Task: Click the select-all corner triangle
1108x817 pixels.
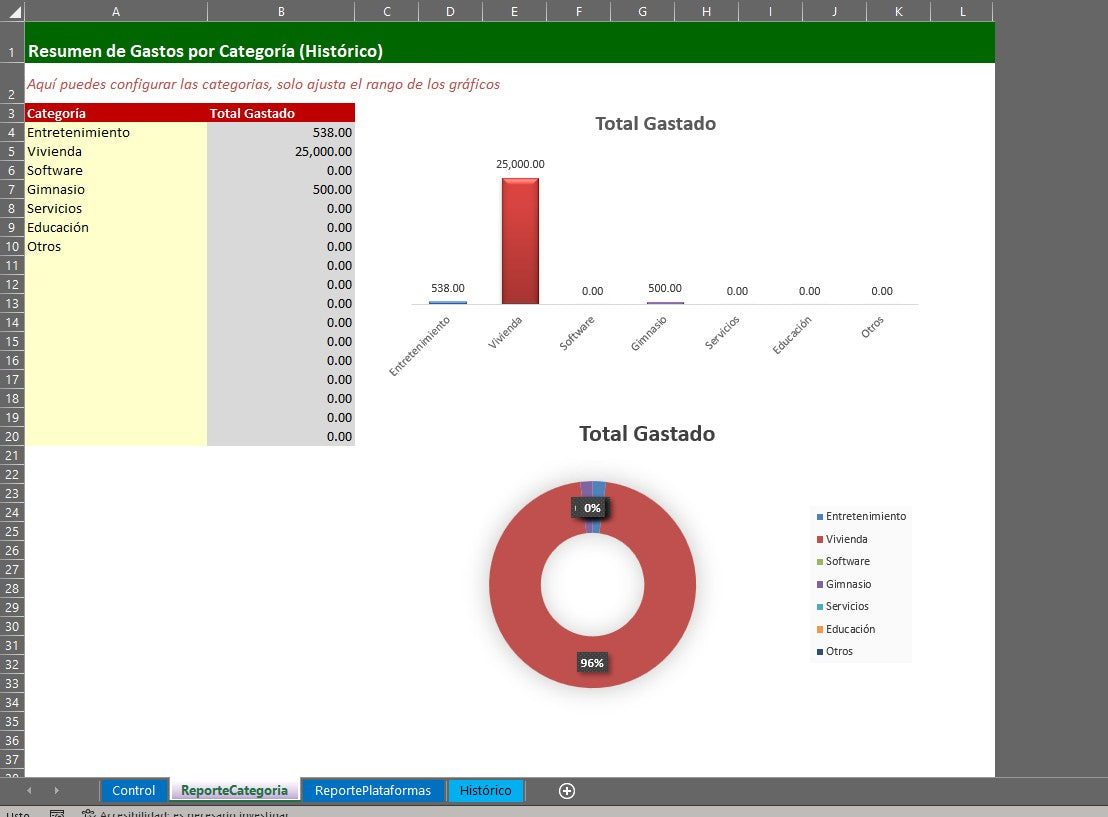Action: coord(13,11)
